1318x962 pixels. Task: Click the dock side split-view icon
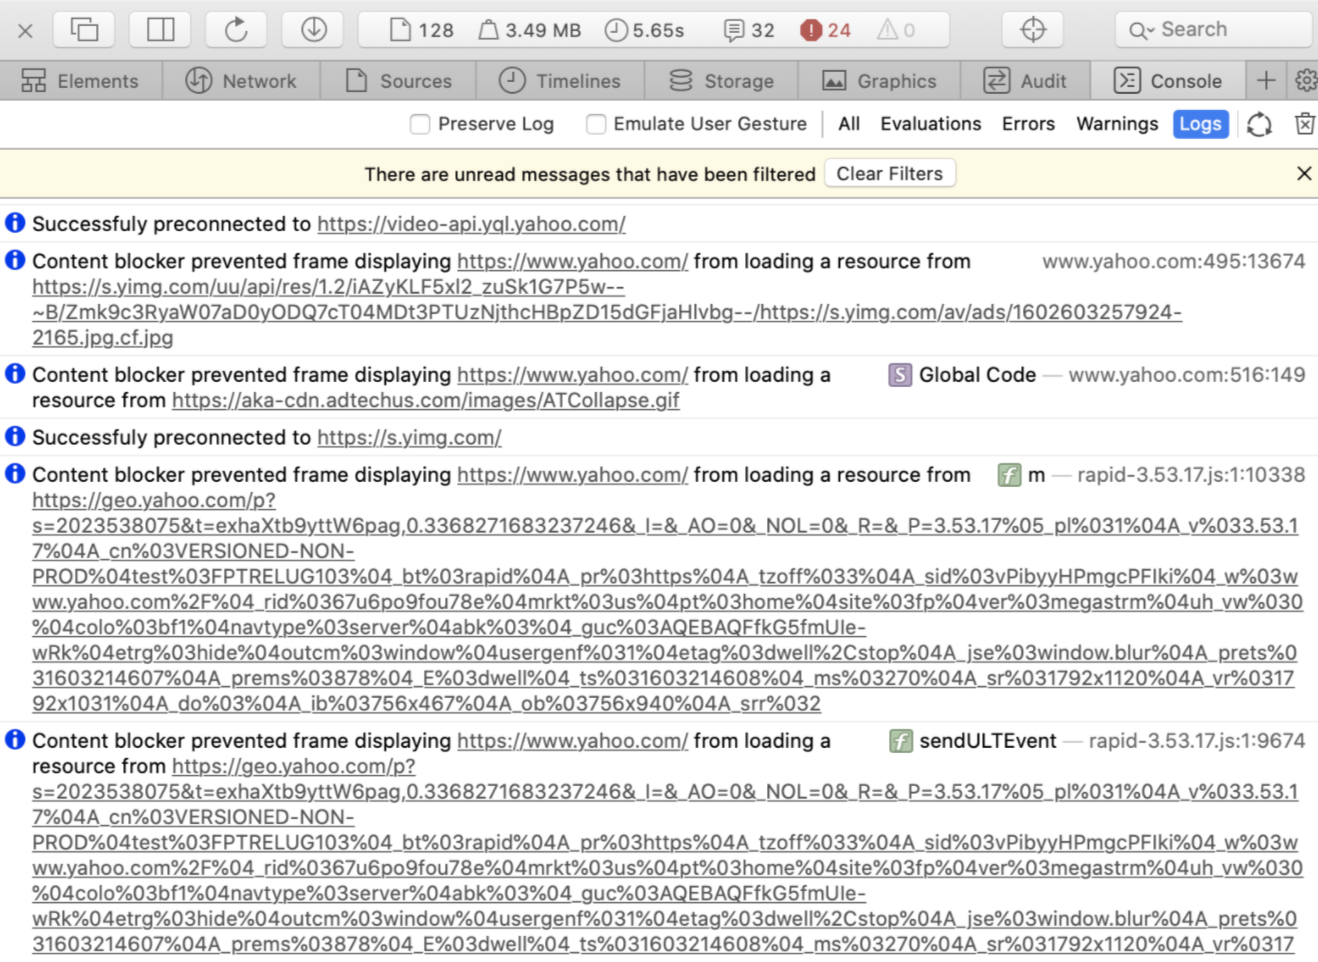pyautogui.click(x=160, y=30)
